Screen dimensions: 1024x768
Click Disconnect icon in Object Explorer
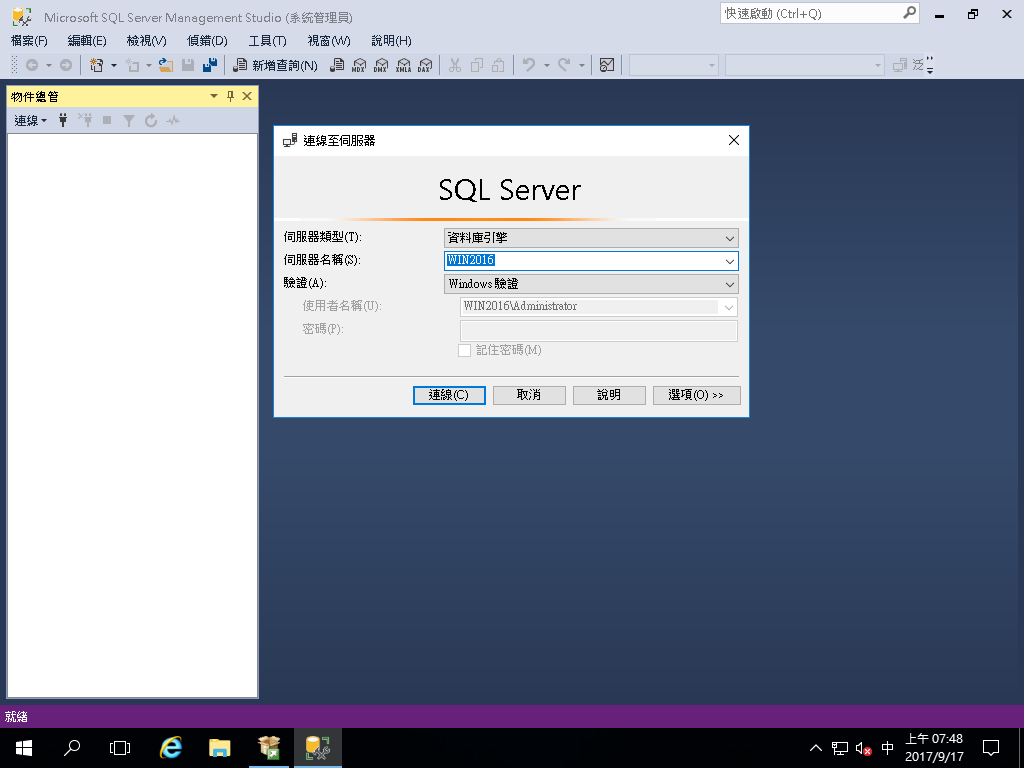tap(86, 120)
